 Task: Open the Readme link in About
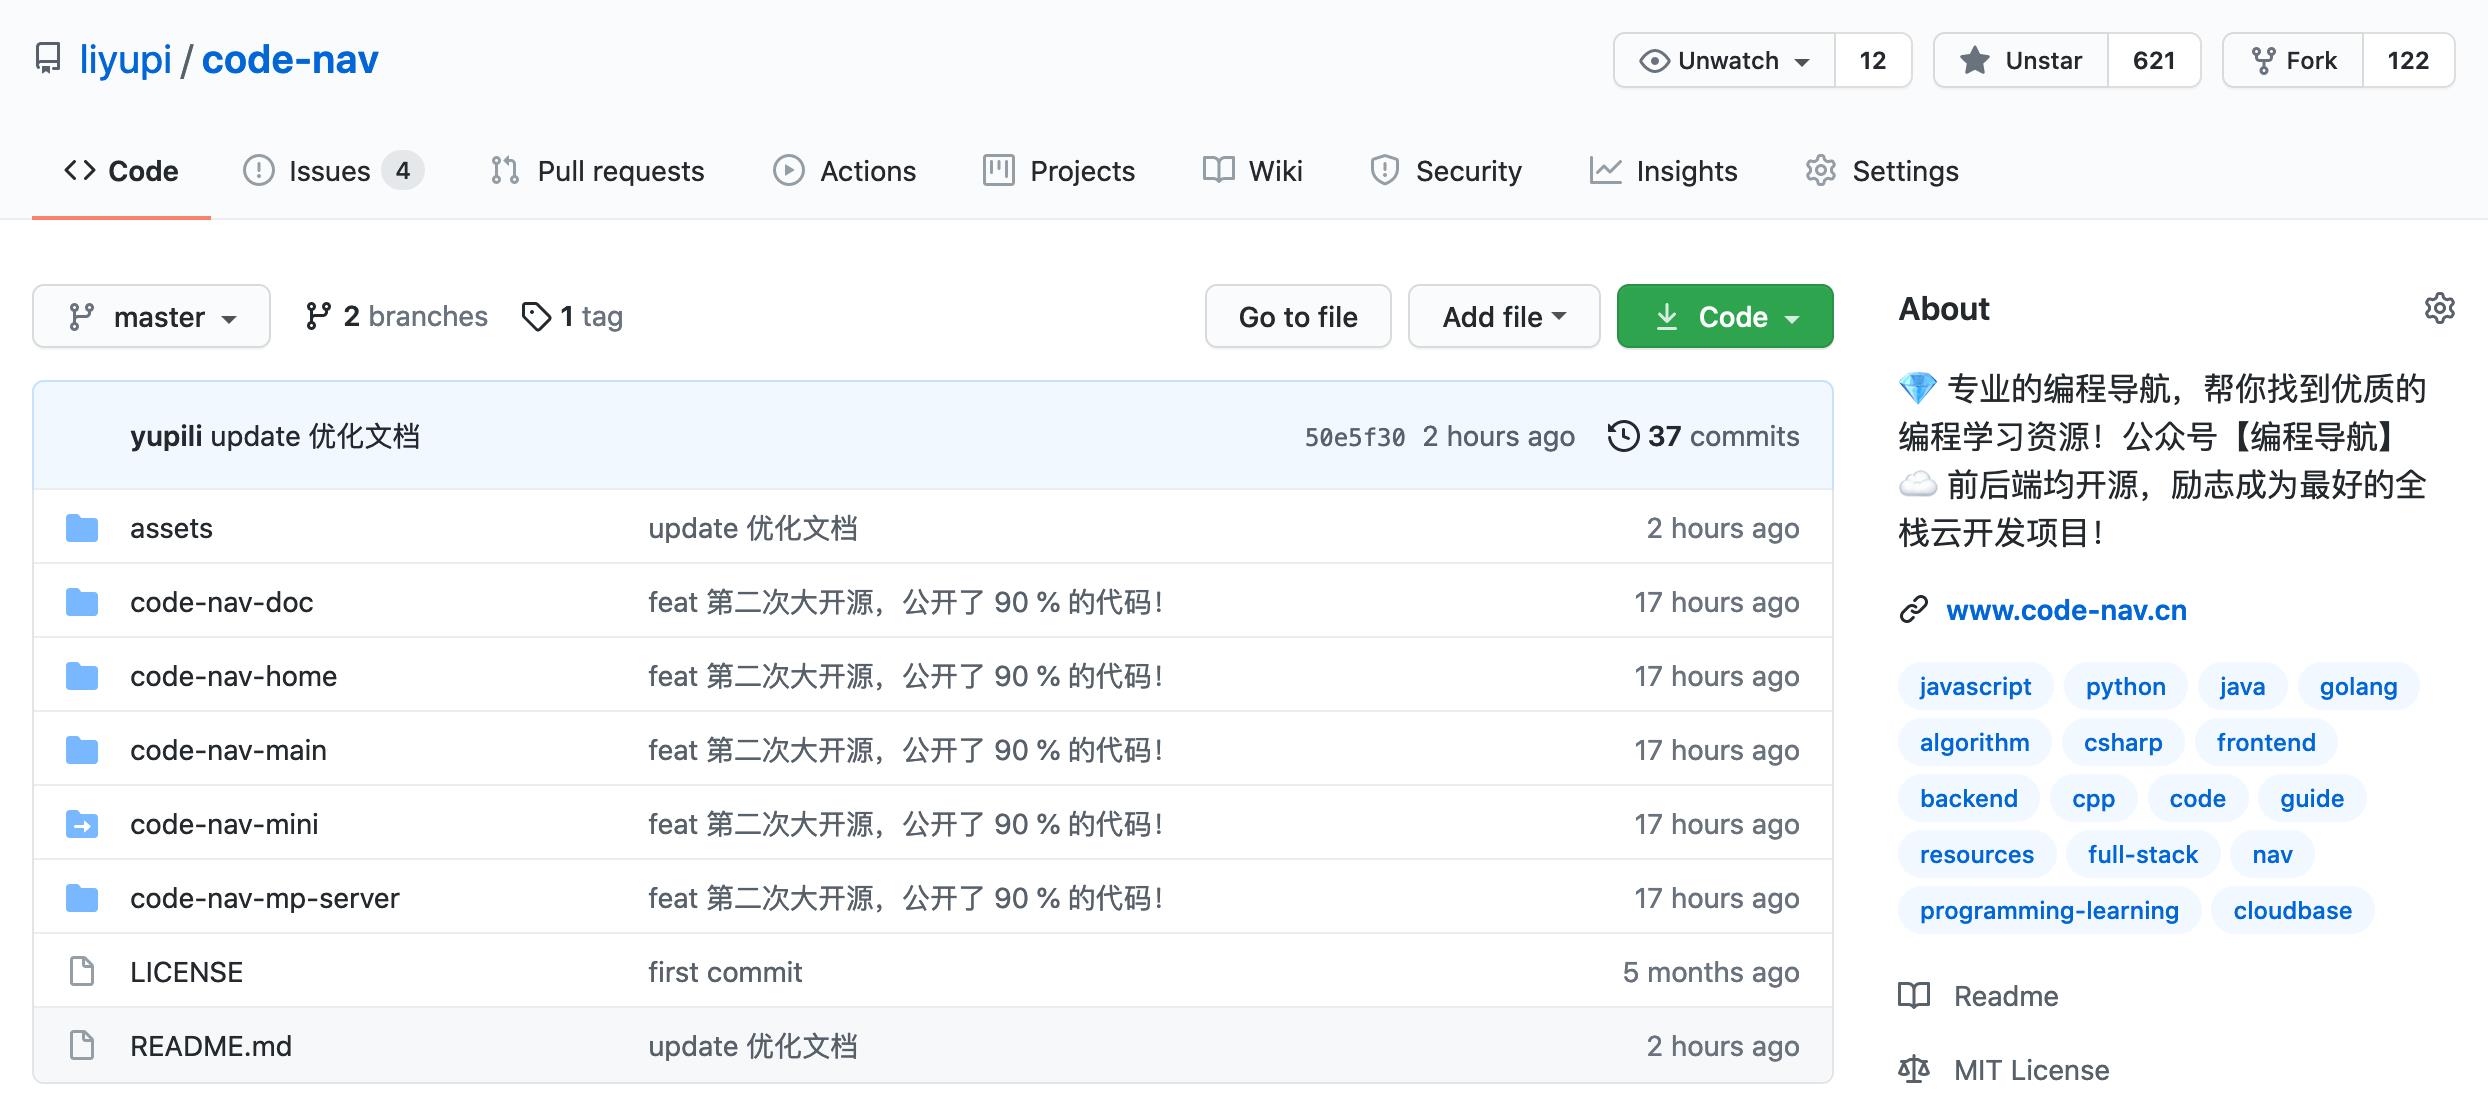click(2006, 996)
